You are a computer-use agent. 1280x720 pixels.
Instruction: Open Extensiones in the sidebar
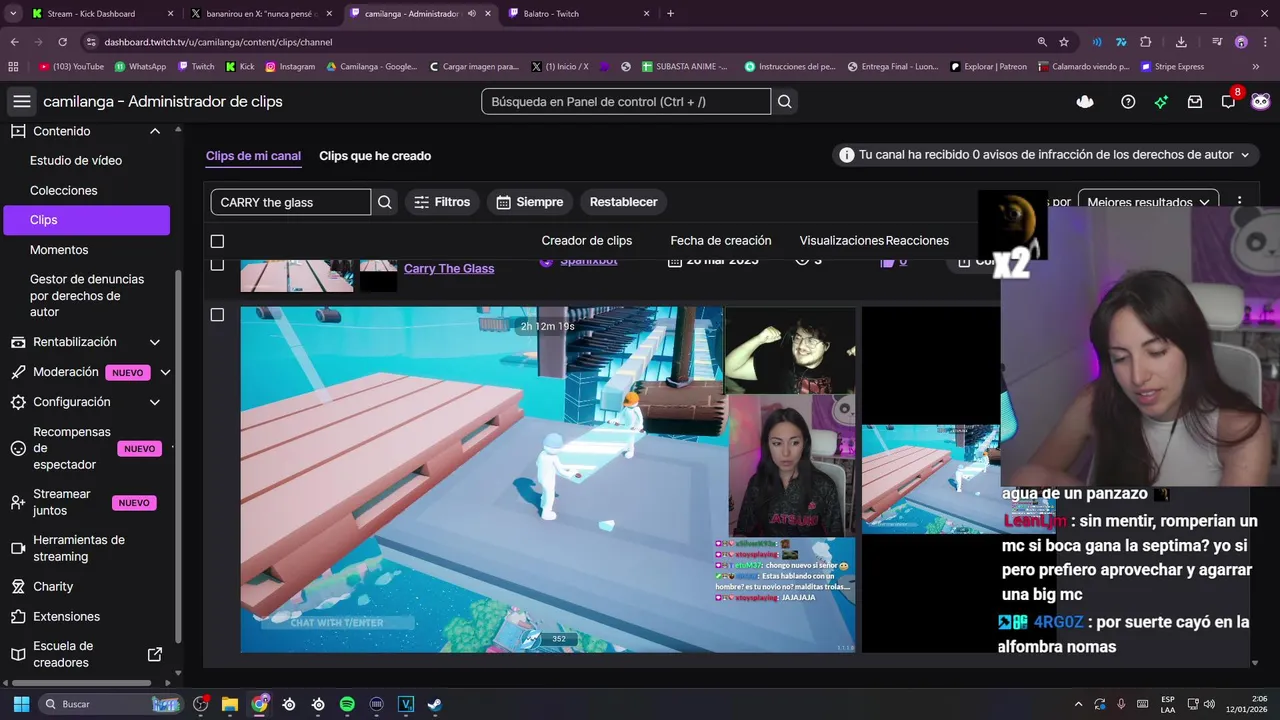[x=66, y=616]
